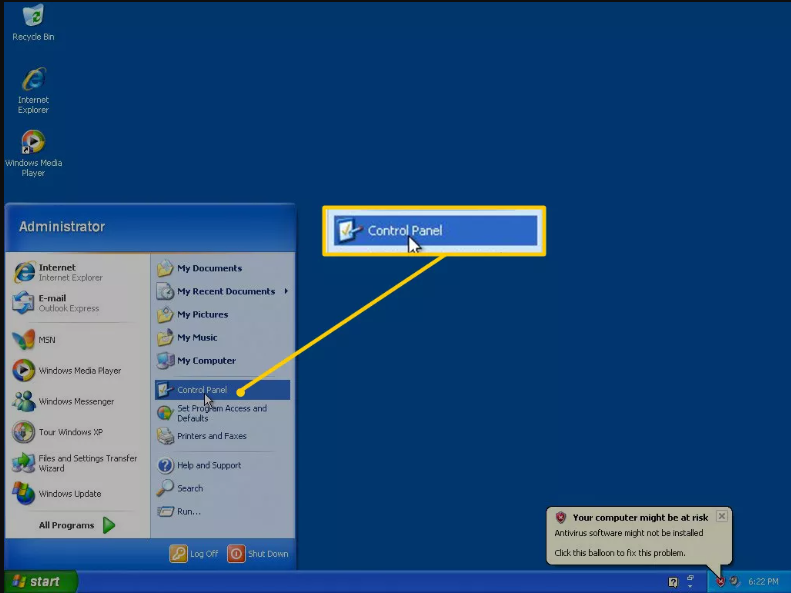The image size is (791, 593).
Task: Click the small restore icon in taskbar
Action: pyautogui.click(x=690, y=578)
